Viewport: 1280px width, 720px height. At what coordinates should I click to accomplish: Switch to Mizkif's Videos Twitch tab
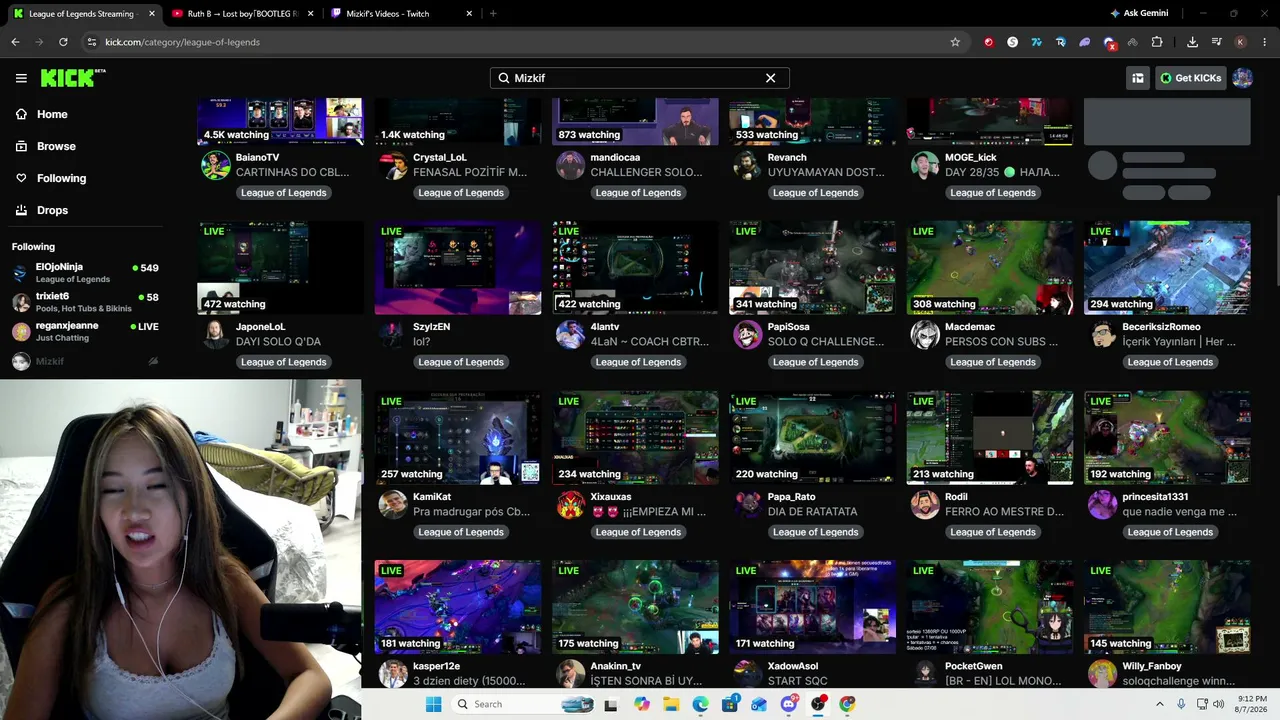[x=400, y=14]
